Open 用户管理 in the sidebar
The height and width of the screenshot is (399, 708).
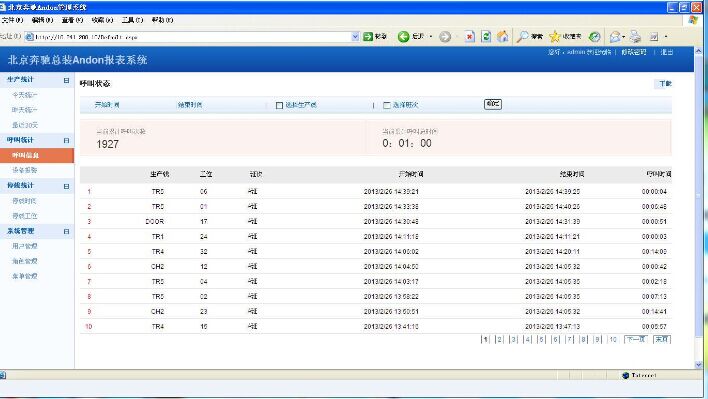tap(25, 246)
